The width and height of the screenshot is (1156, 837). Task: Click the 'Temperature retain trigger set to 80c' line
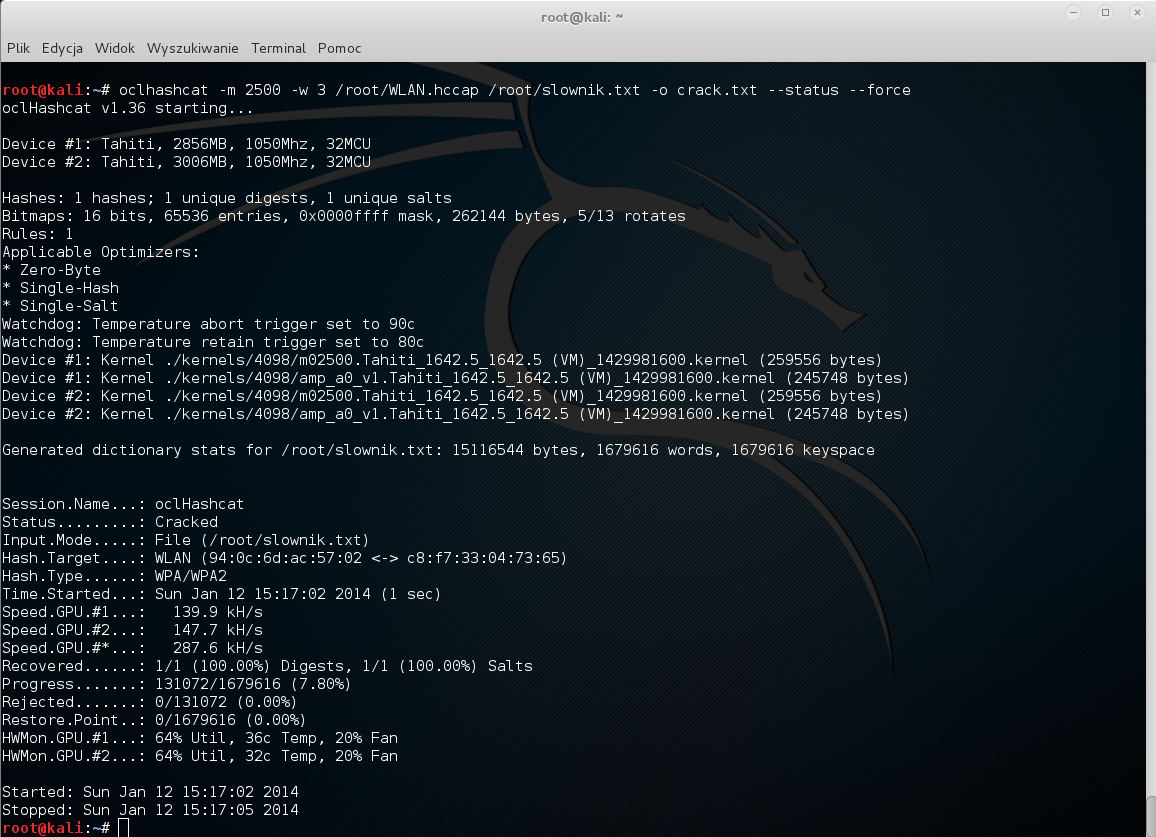213,342
